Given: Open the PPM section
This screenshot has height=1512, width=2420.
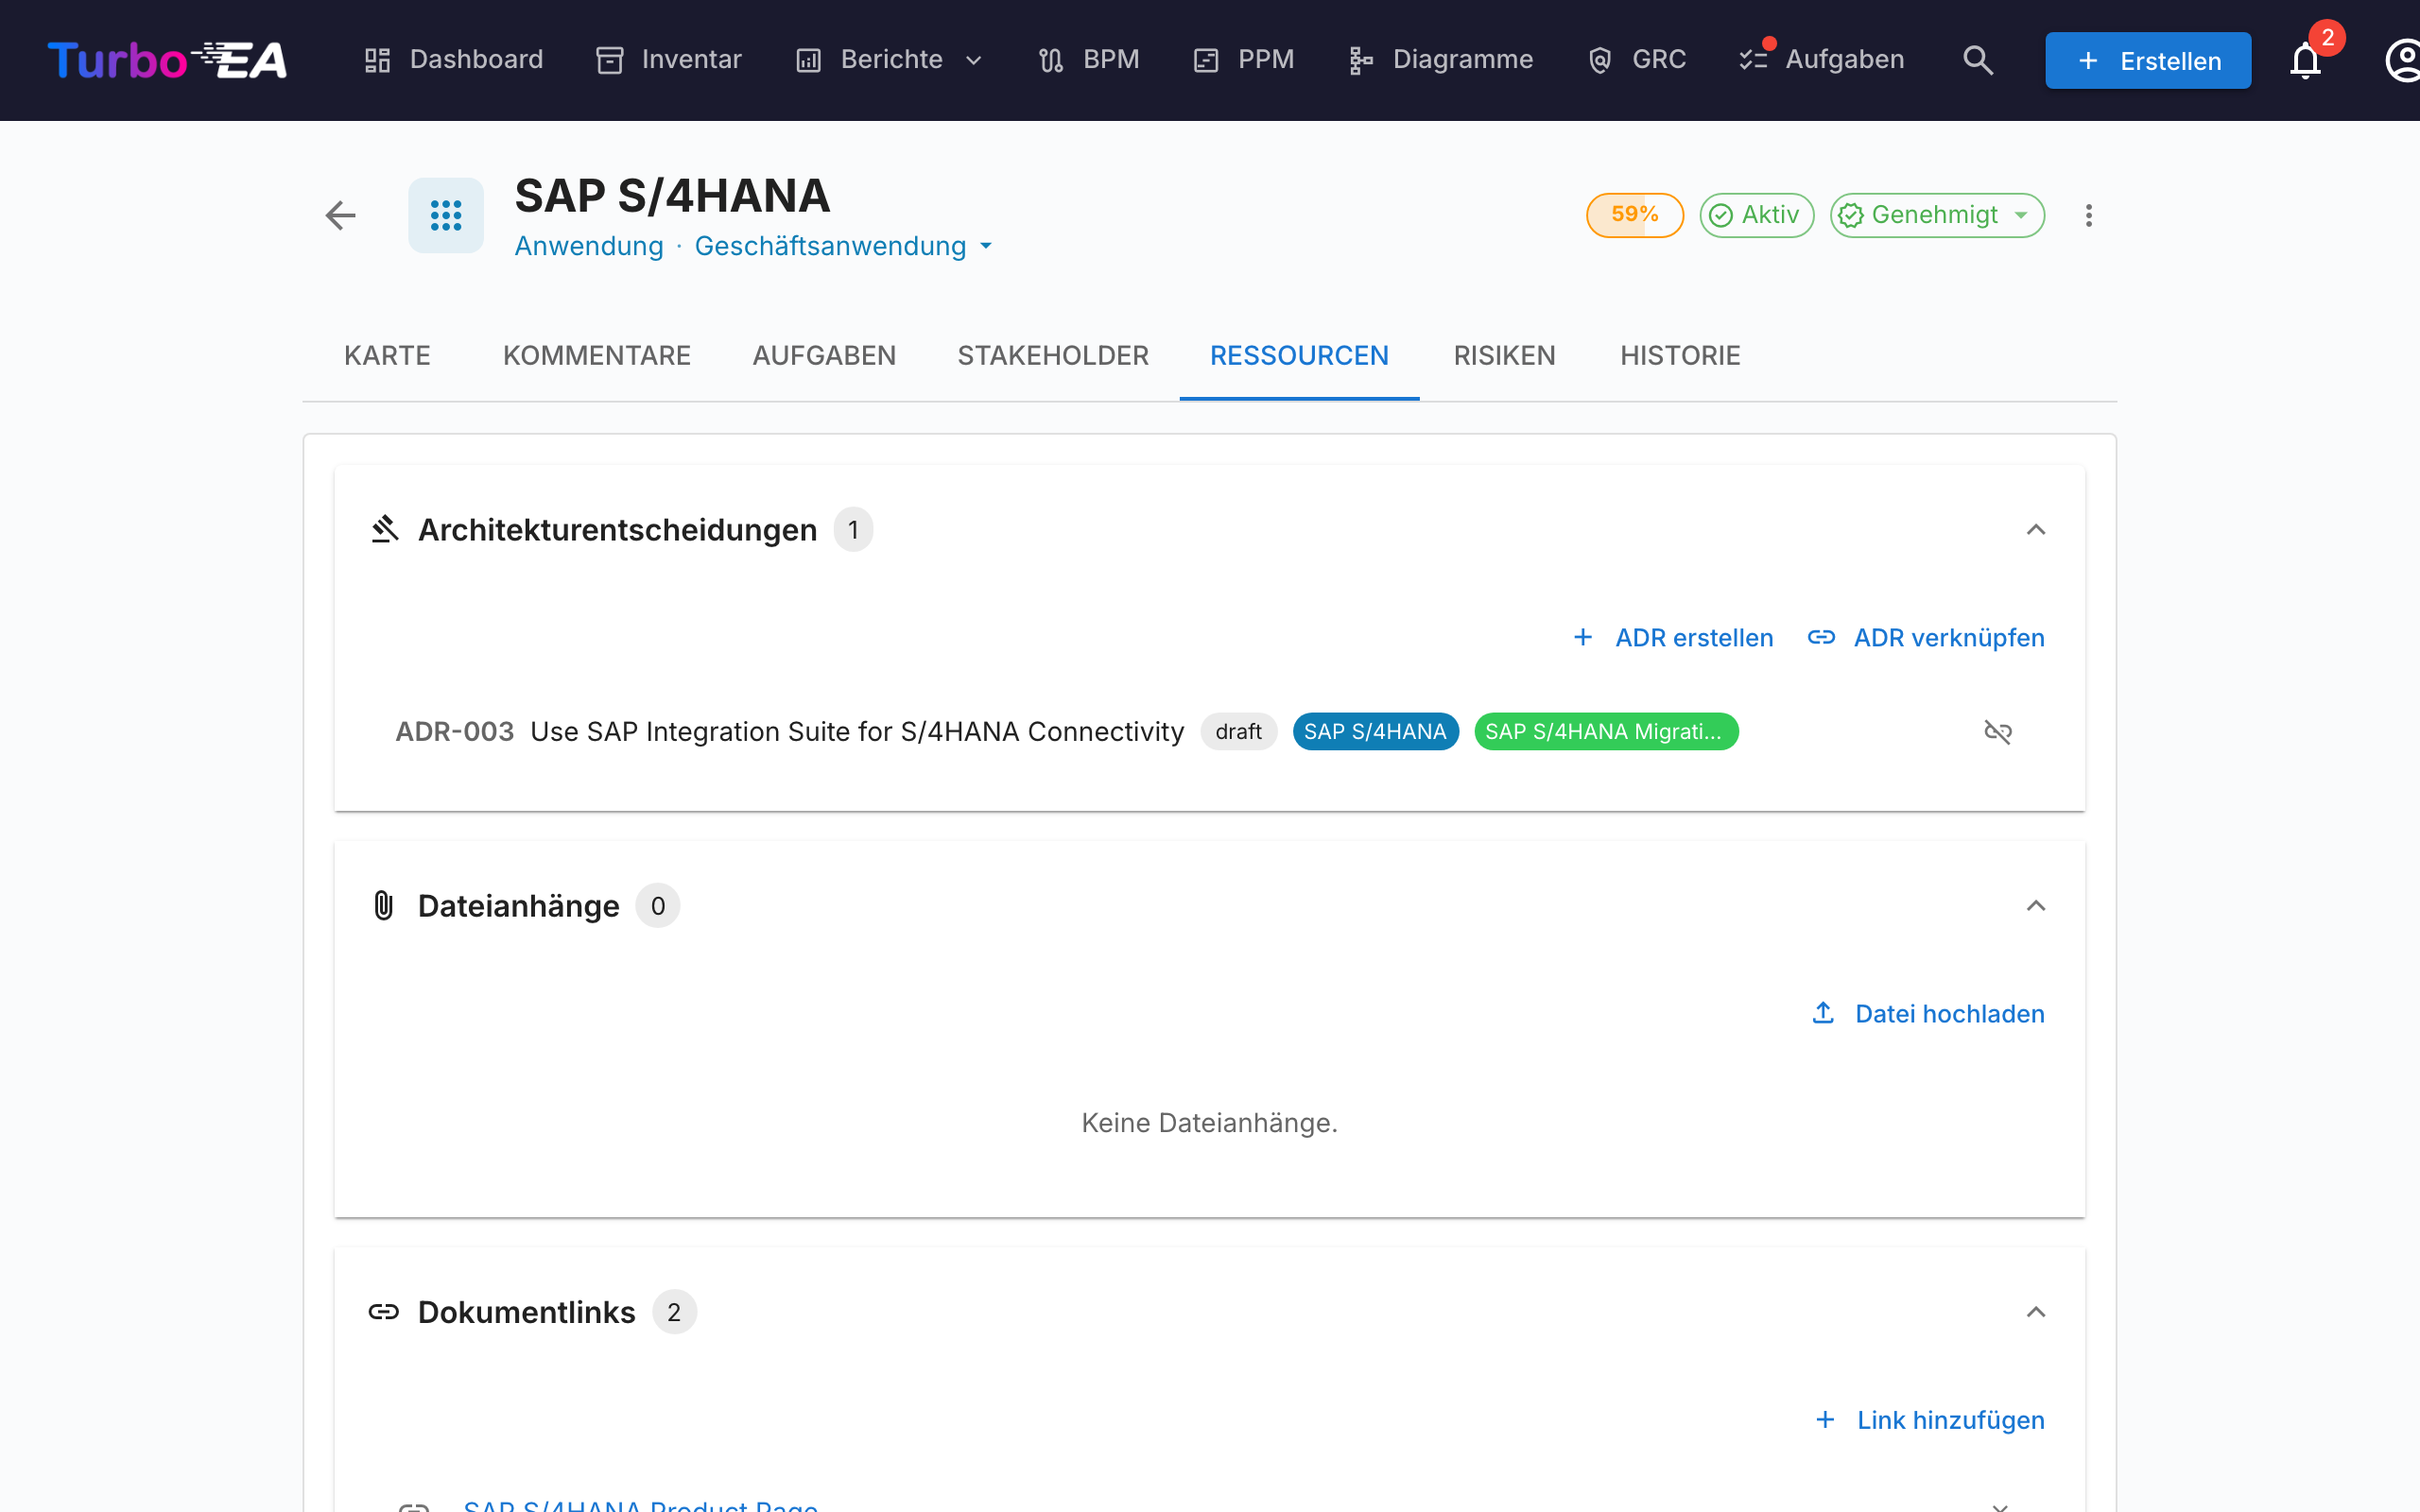Looking at the screenshot, I should [x=1244, y=60].
